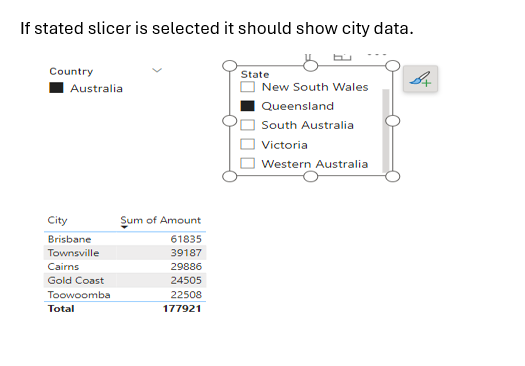This screenshot has height=366, width=525.
Task: Click the 39187 amount value
Action: [x=186, y=253]
